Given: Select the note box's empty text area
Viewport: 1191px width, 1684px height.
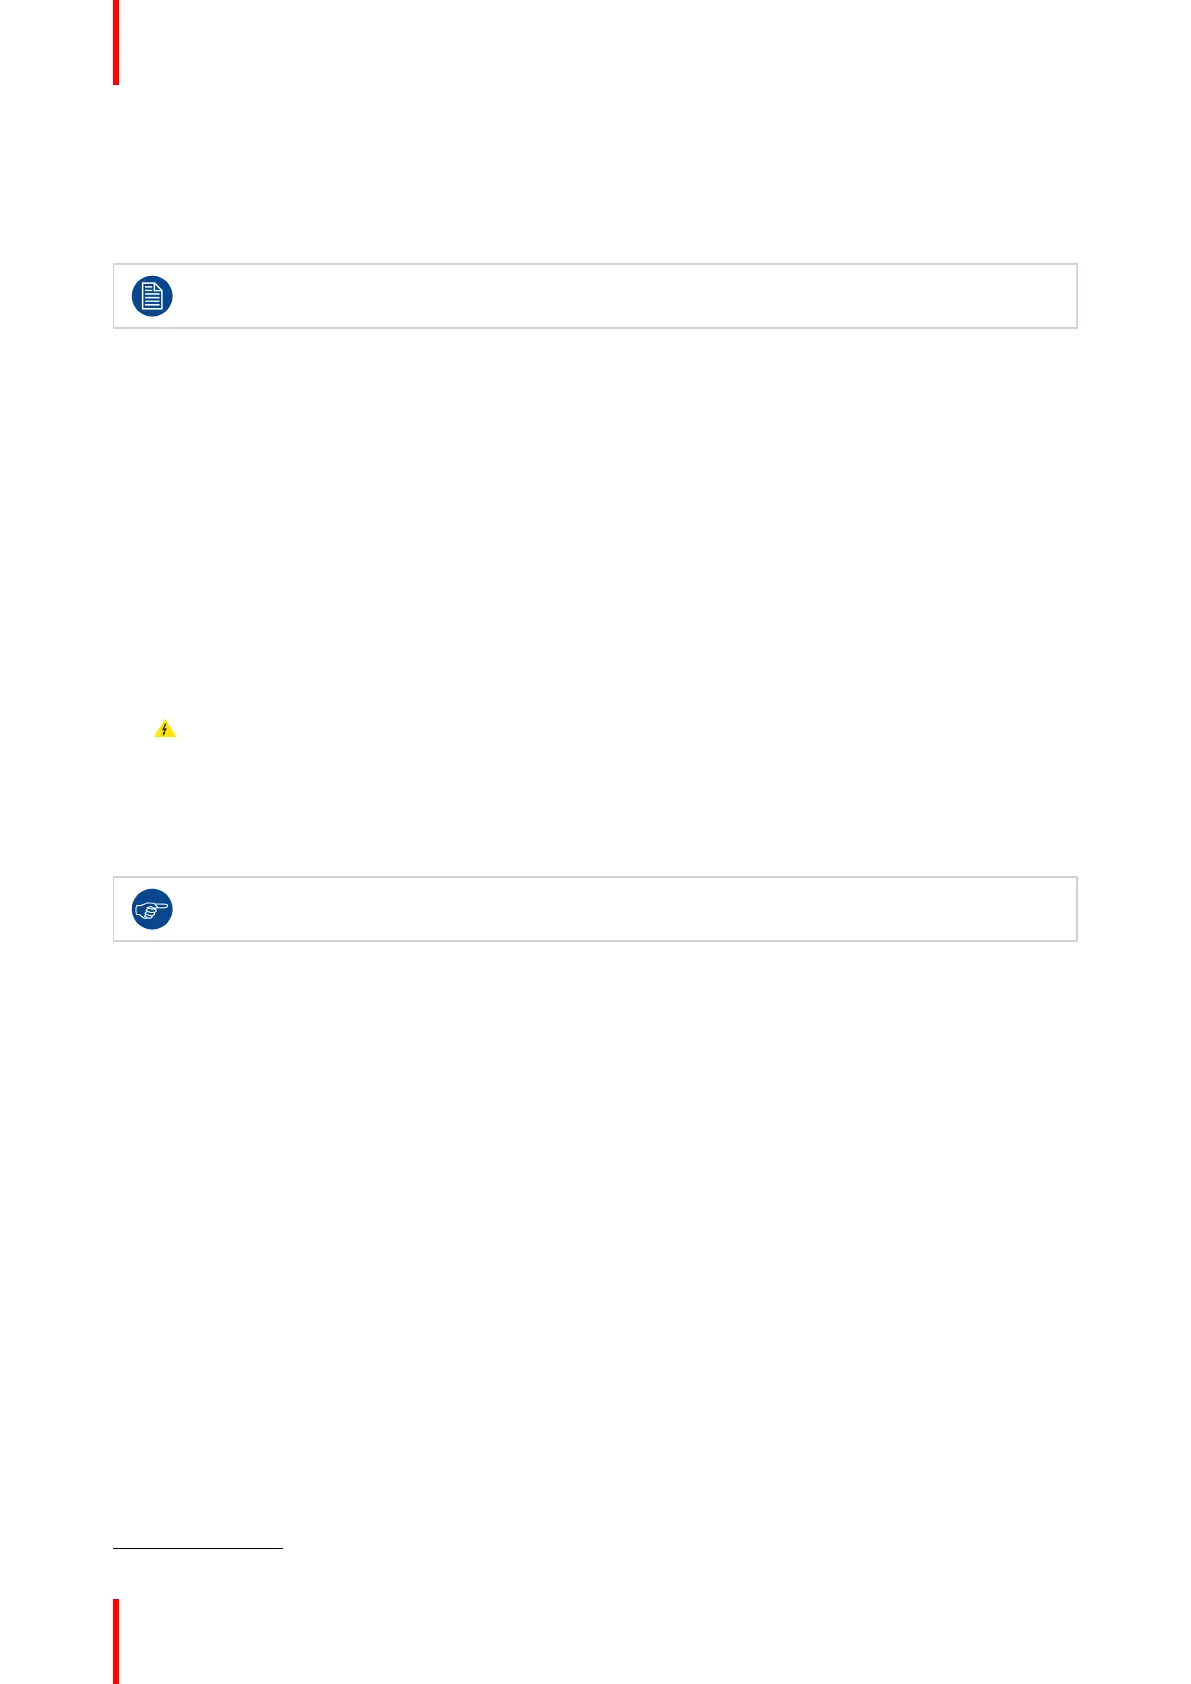Looking at the screenshot, I should tap(625, 296).
